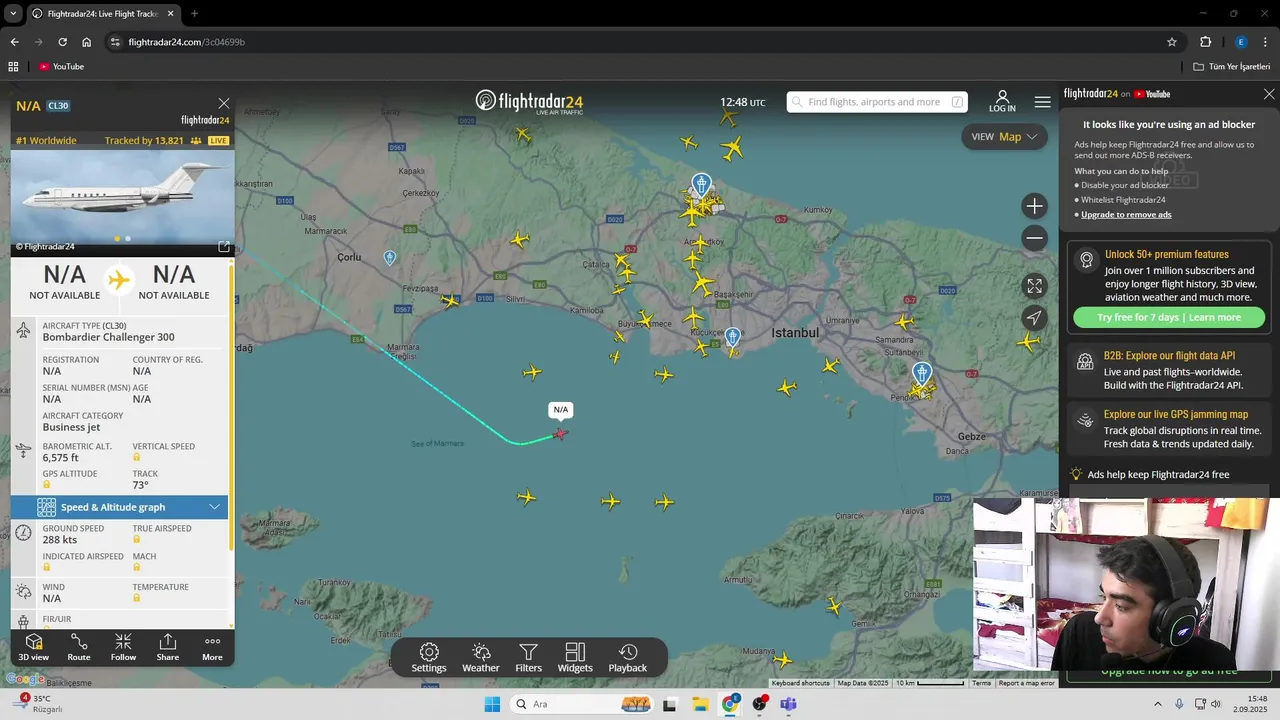Zoom in on the map
This screenshot has height=720, width=1280.
tap(1035, 206)
